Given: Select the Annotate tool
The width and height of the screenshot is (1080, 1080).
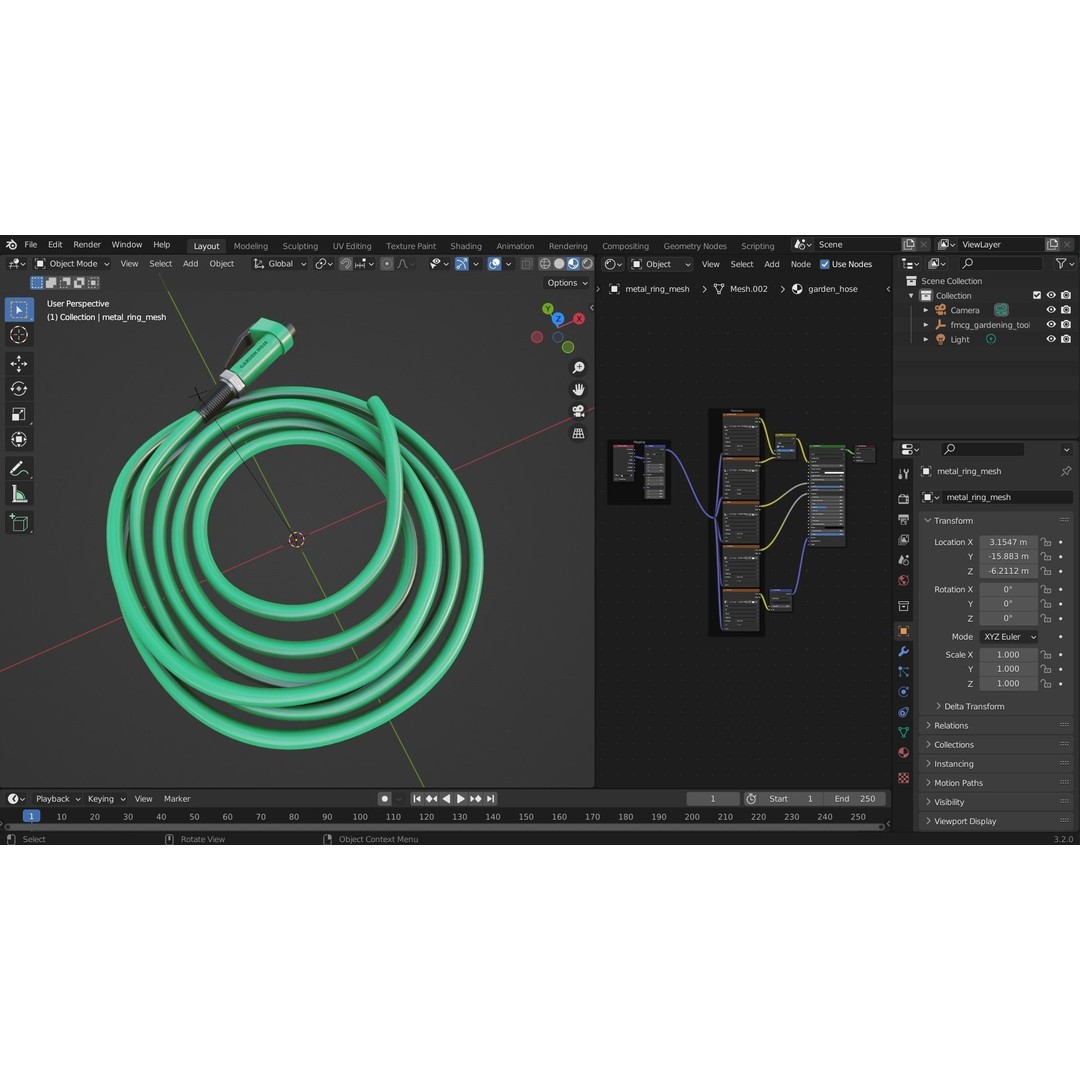Looking at the screenshot, I should [x=19, y=469].
